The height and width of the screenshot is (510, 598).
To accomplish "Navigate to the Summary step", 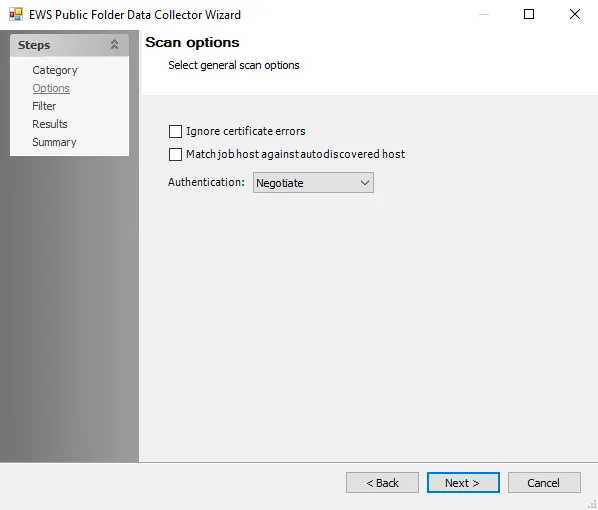I will point(54,142).
